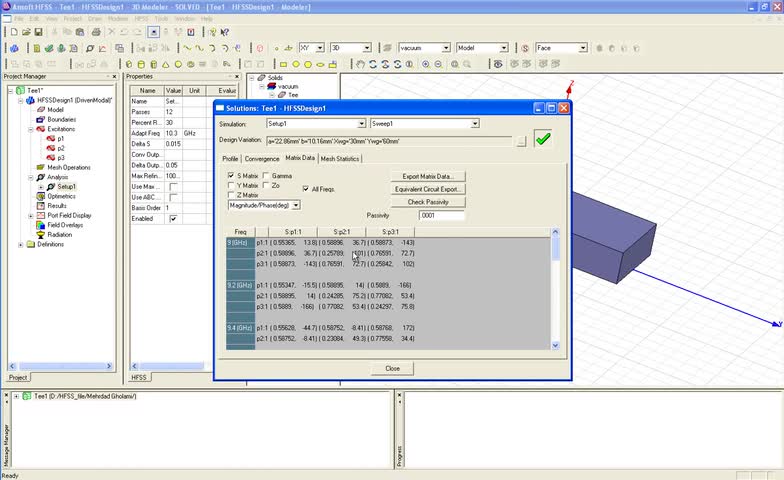Switch to the Convergence tab
The image size is (784, 480).
[262, 158]
